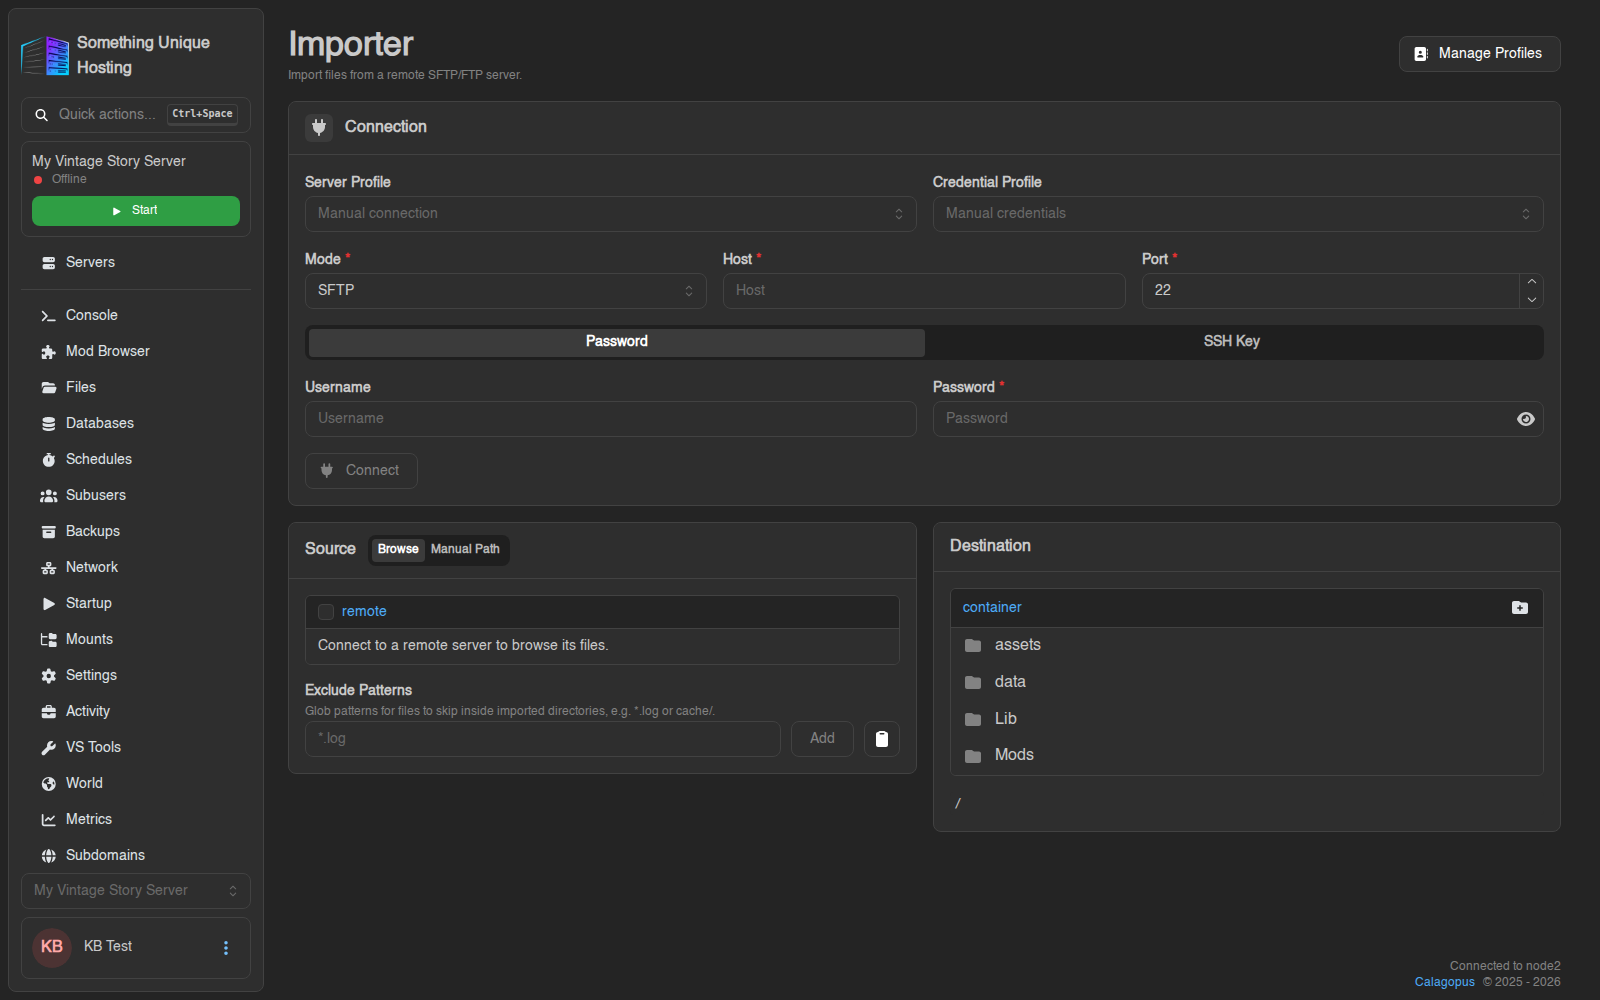Focus the Username input field
Image resolution: width=1600 pixels, height=1000 pixels.
610,419
